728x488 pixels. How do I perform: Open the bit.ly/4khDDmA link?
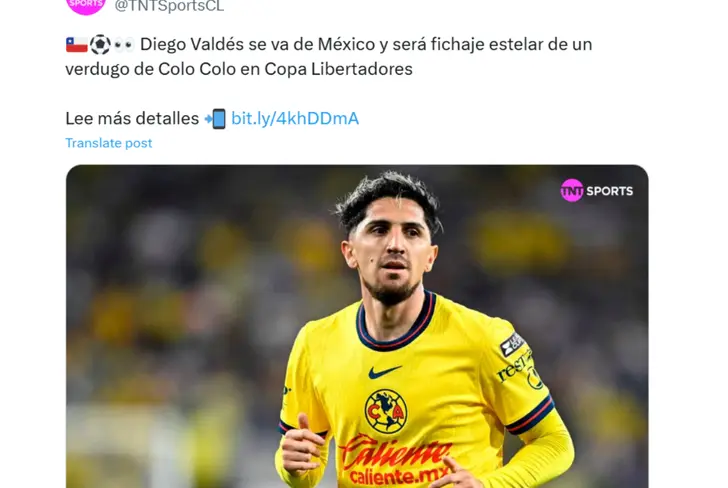295,118
